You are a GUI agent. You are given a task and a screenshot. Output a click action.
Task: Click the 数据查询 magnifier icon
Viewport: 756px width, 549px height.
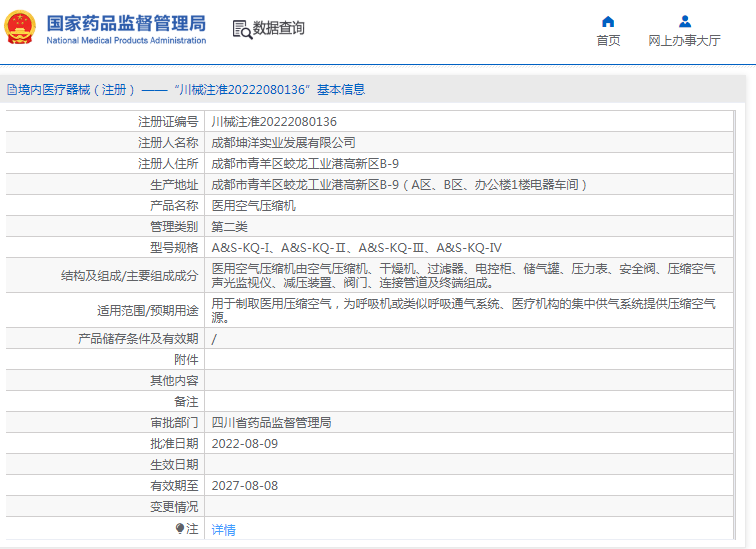click(x=241, y=29)
